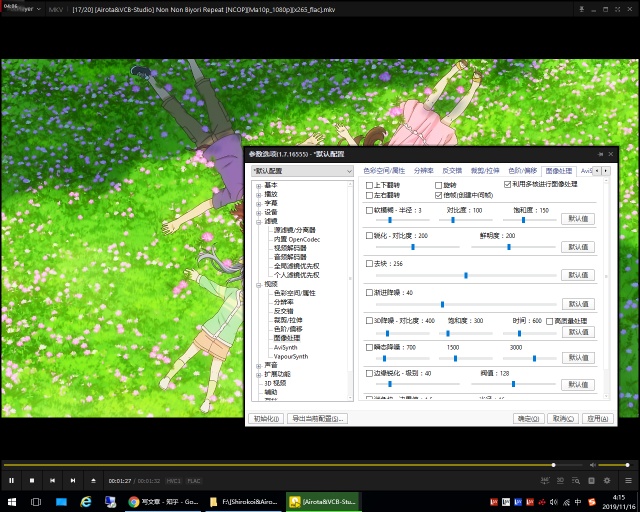This screenshot has width=640, height=512.
Task: Enable the 左右翻转 horizontal flip checkbox
Action: point(369,195)
